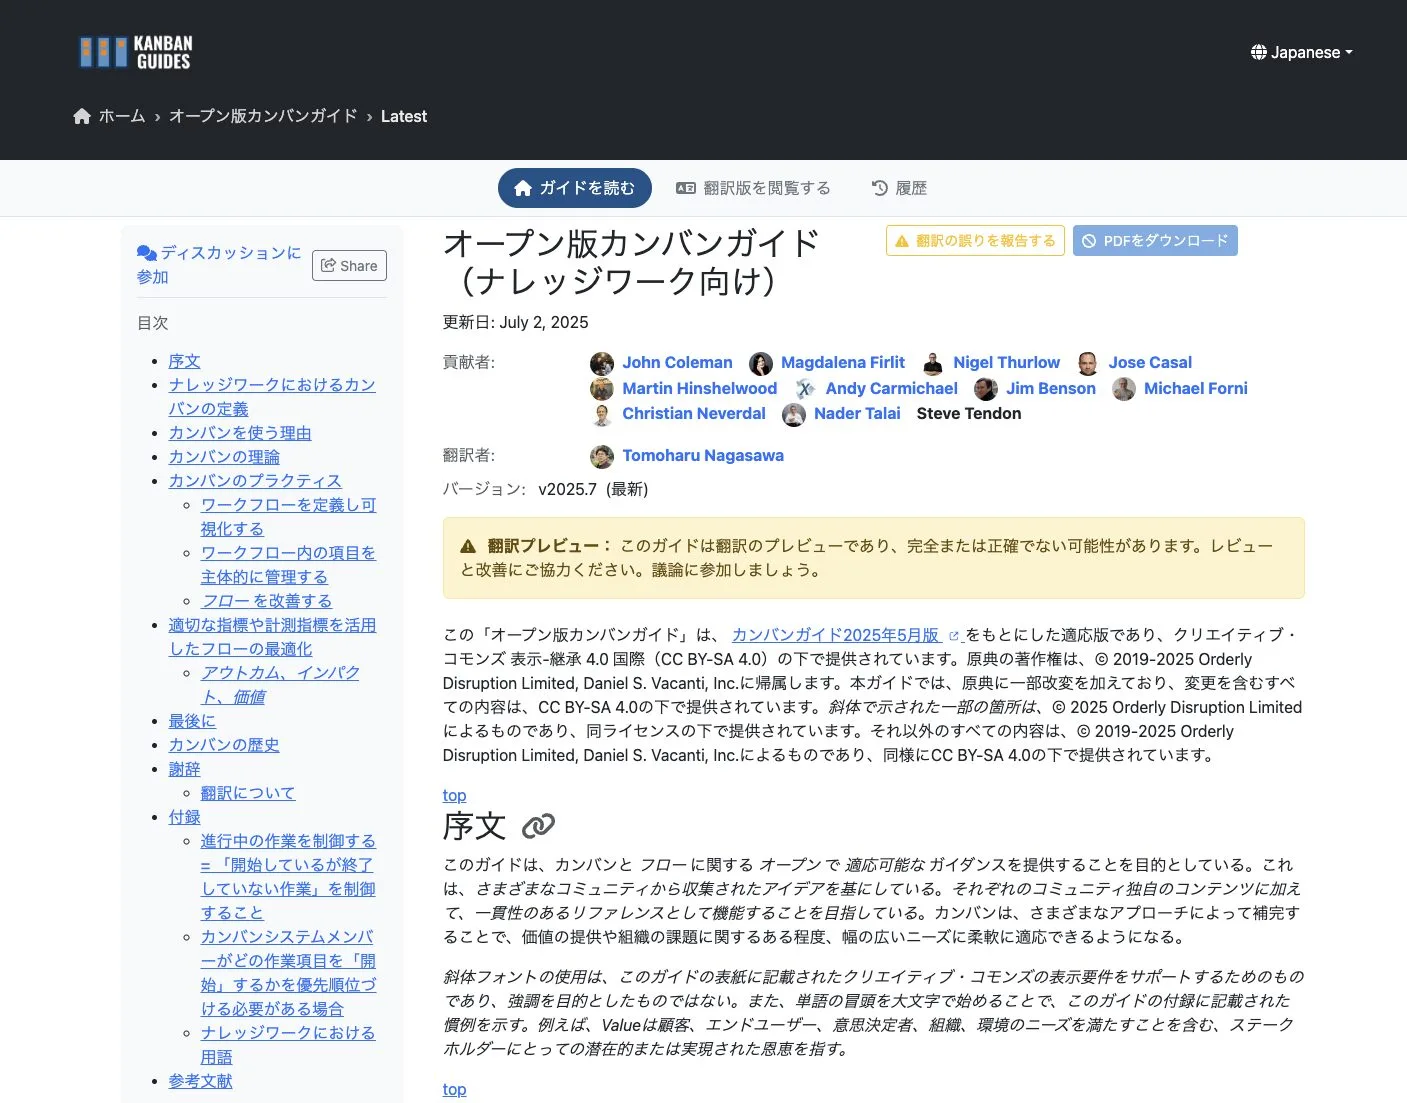Report translation error with 翻訳の誤りを報告する
The width and height of the screenshot is (1407, 1103).
975,241
